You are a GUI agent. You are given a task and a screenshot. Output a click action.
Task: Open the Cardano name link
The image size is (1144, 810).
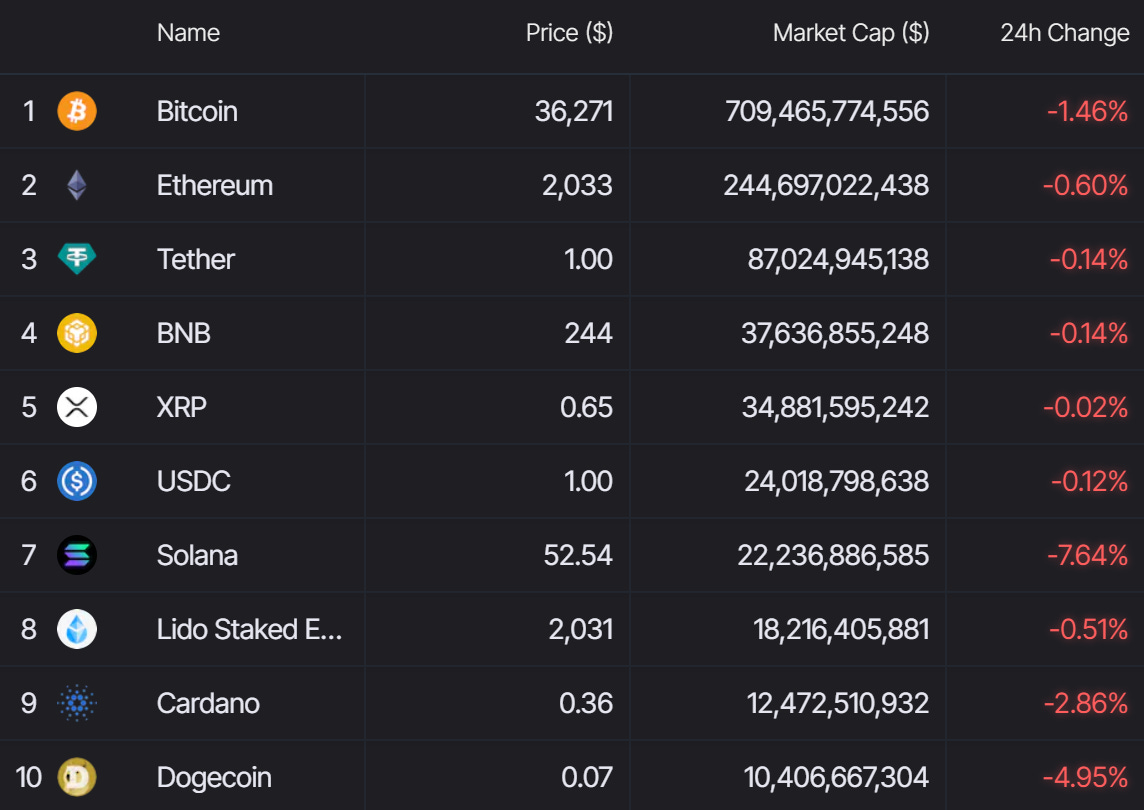tap(208, 703)
